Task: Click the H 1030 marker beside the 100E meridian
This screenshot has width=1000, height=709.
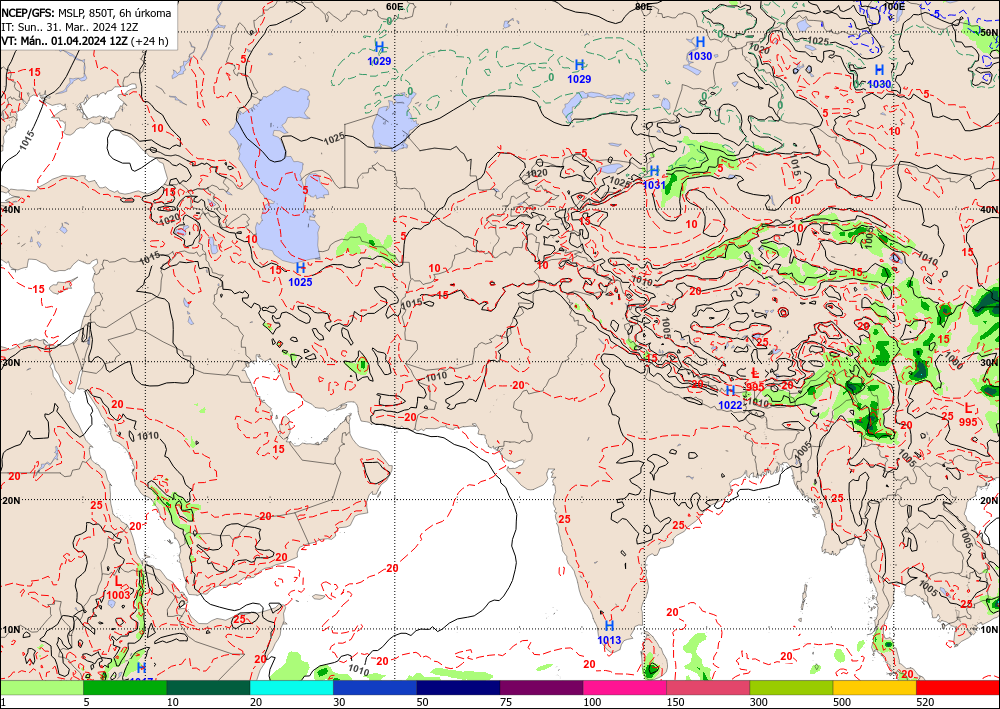Action: [x=879, y=77]
